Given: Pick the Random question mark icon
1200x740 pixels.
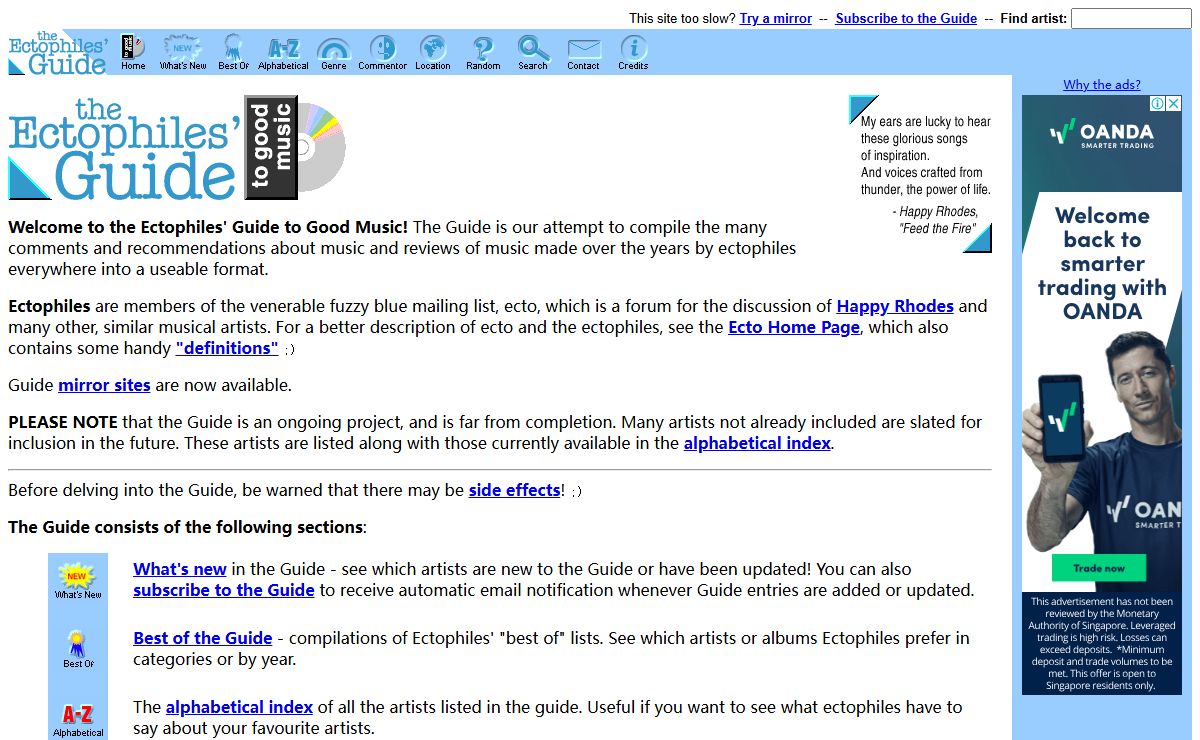Looking at the screenshot, I should pos(483,53).
